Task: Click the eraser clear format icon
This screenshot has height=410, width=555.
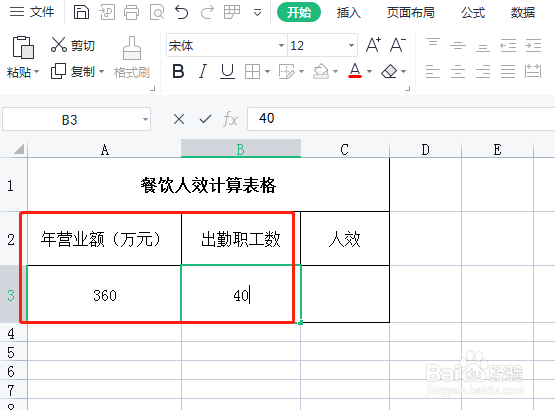Action: tap(389, 72)
